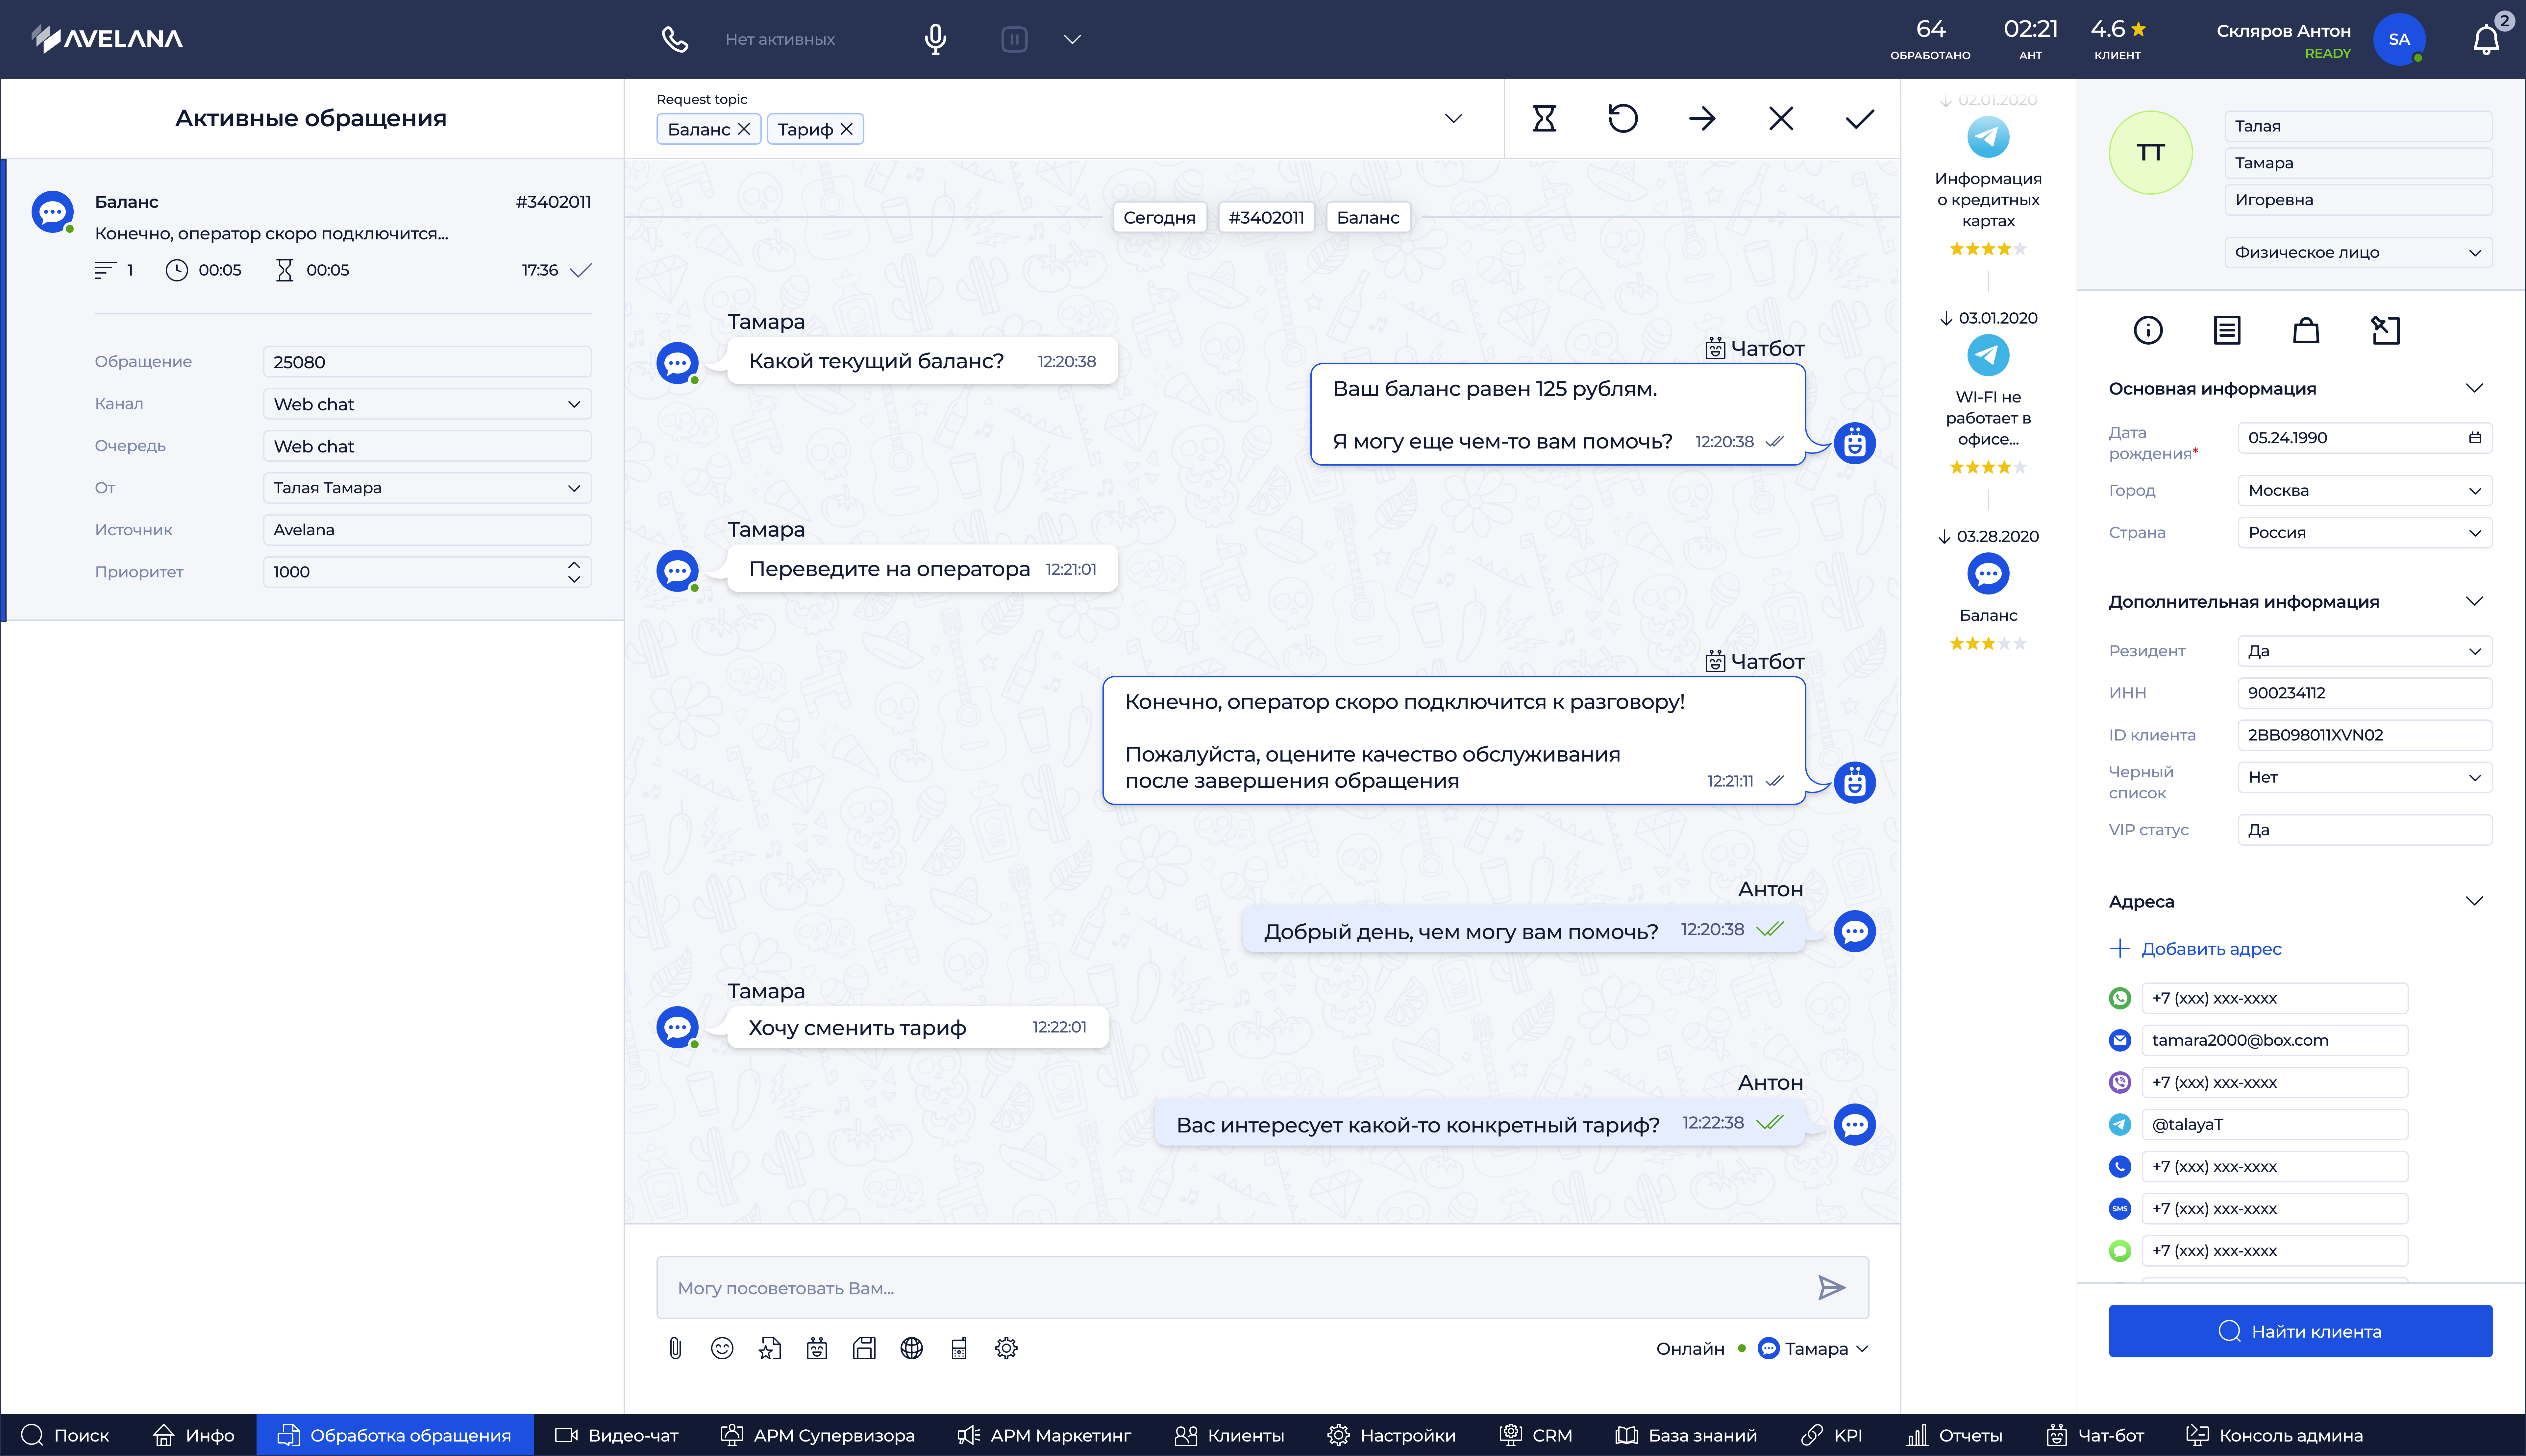
Task: Click the robot icon below input
Action: point(817,1349)
